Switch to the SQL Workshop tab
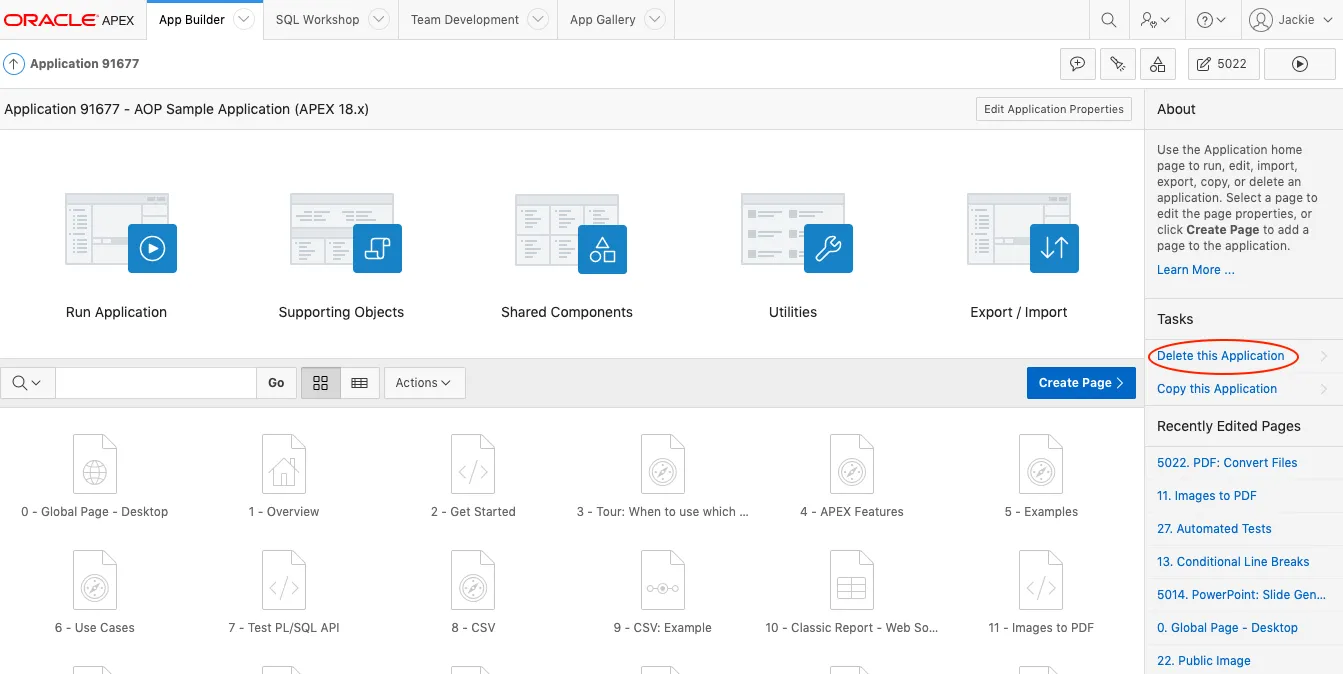Screen dimensions: 1343x674 tap(317, 20)
